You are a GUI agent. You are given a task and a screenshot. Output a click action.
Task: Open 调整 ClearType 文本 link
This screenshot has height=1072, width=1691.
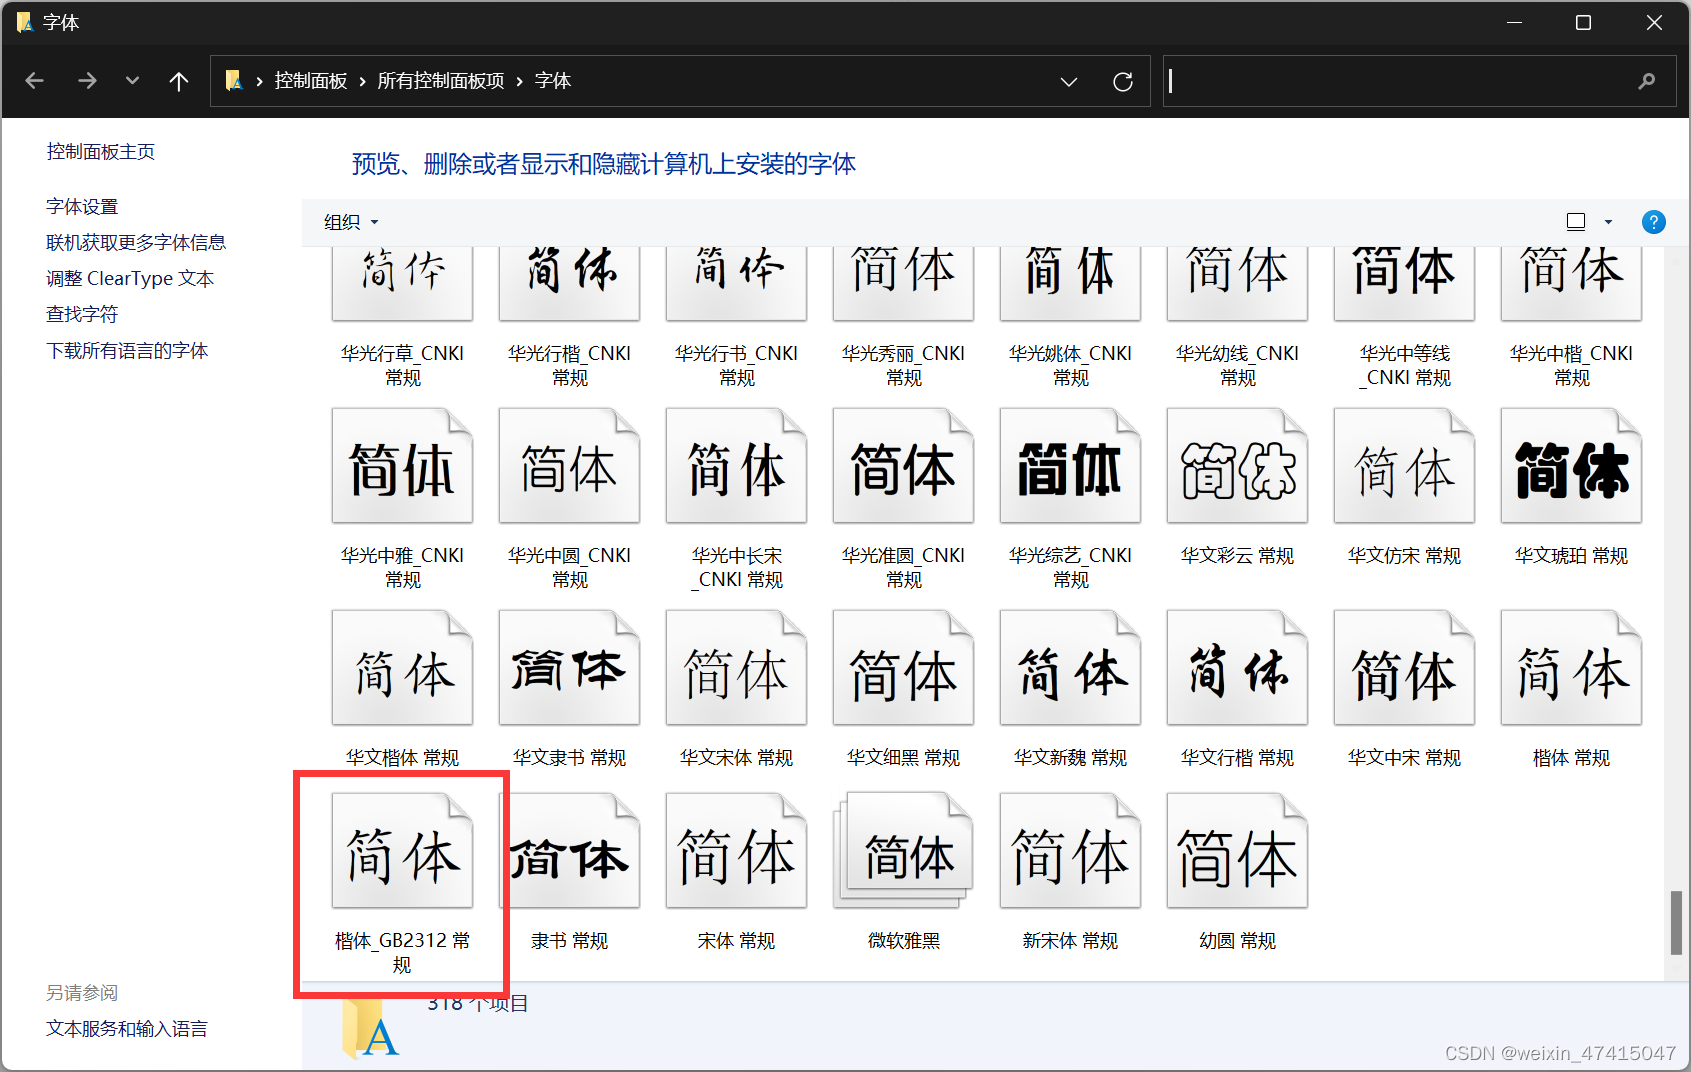[x=130, y=278]
